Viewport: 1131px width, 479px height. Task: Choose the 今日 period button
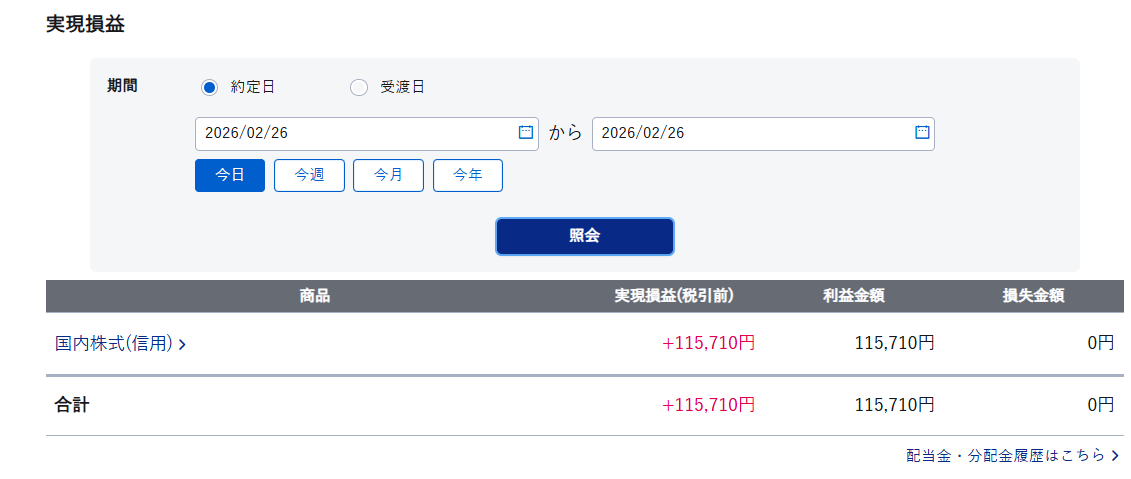click(x=230, y=175)
